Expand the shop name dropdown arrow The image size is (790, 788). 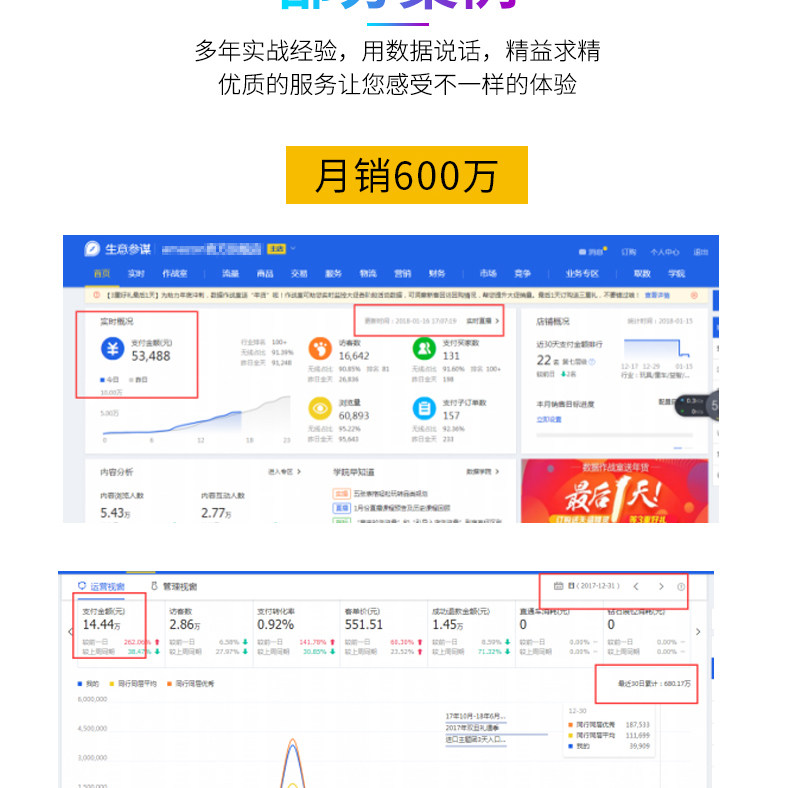point(293,248)
